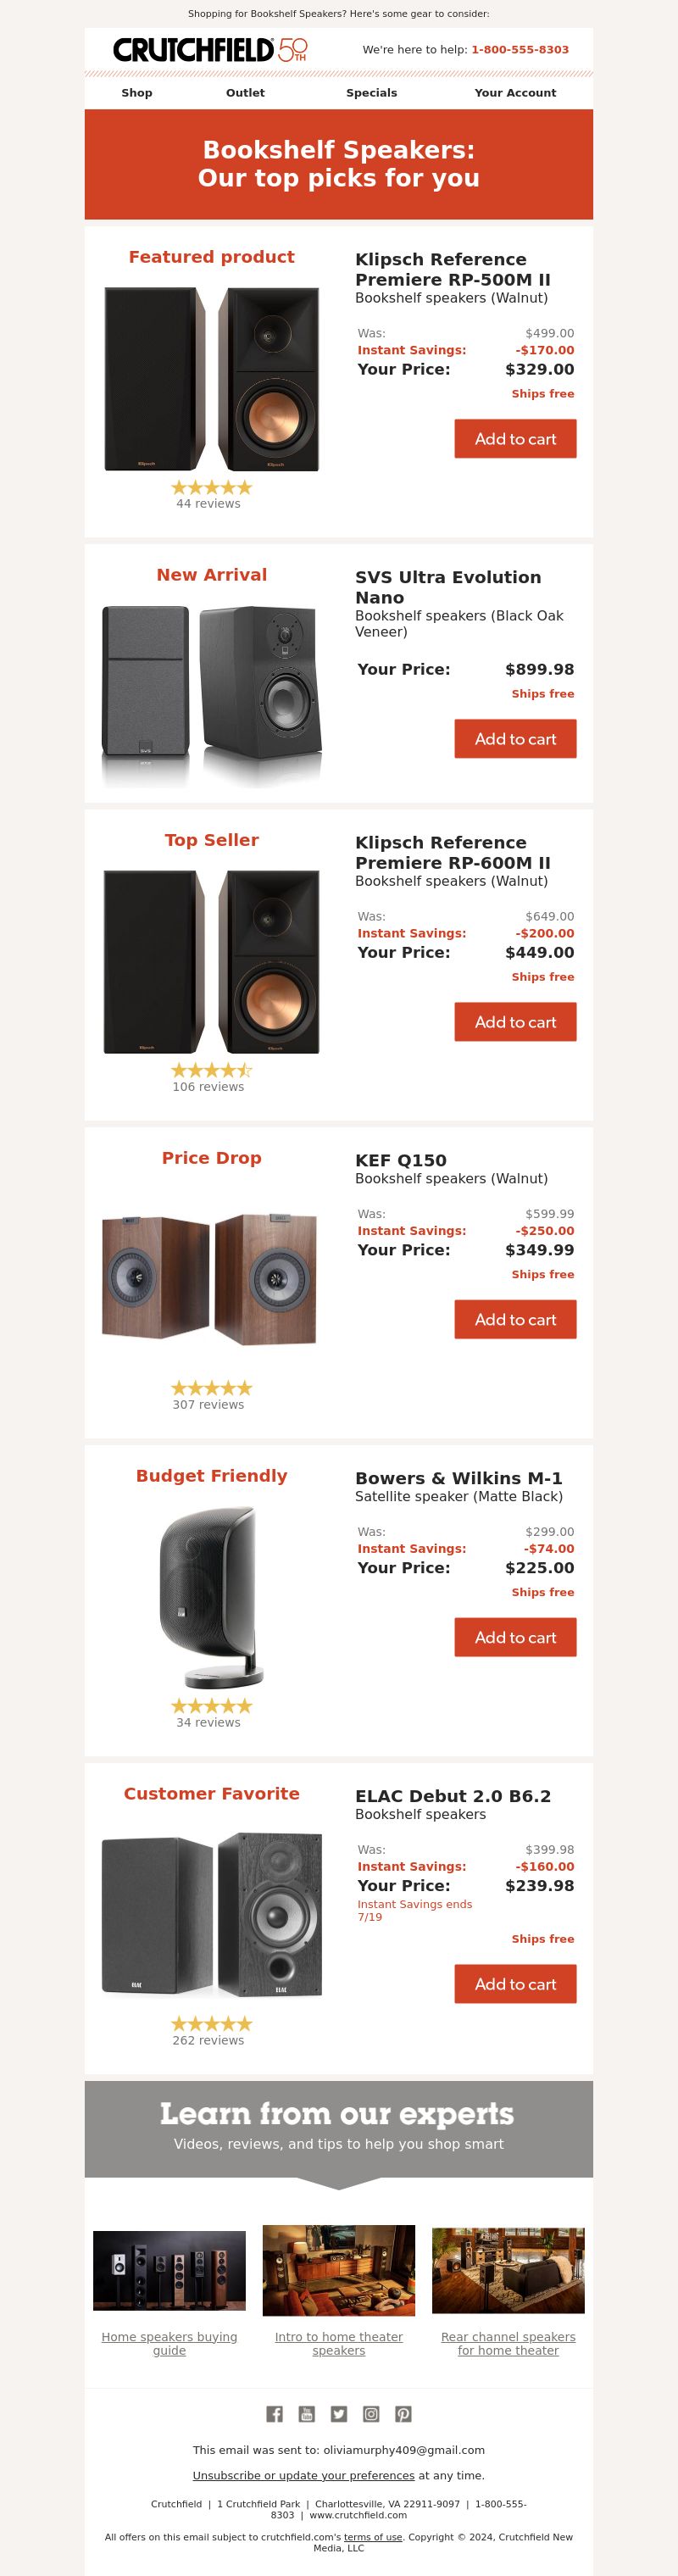Image resolution: width=678 pixels, height=2576 pixels.
Task: Open Home speakers buying guide link
Action: pos(169,2344)
